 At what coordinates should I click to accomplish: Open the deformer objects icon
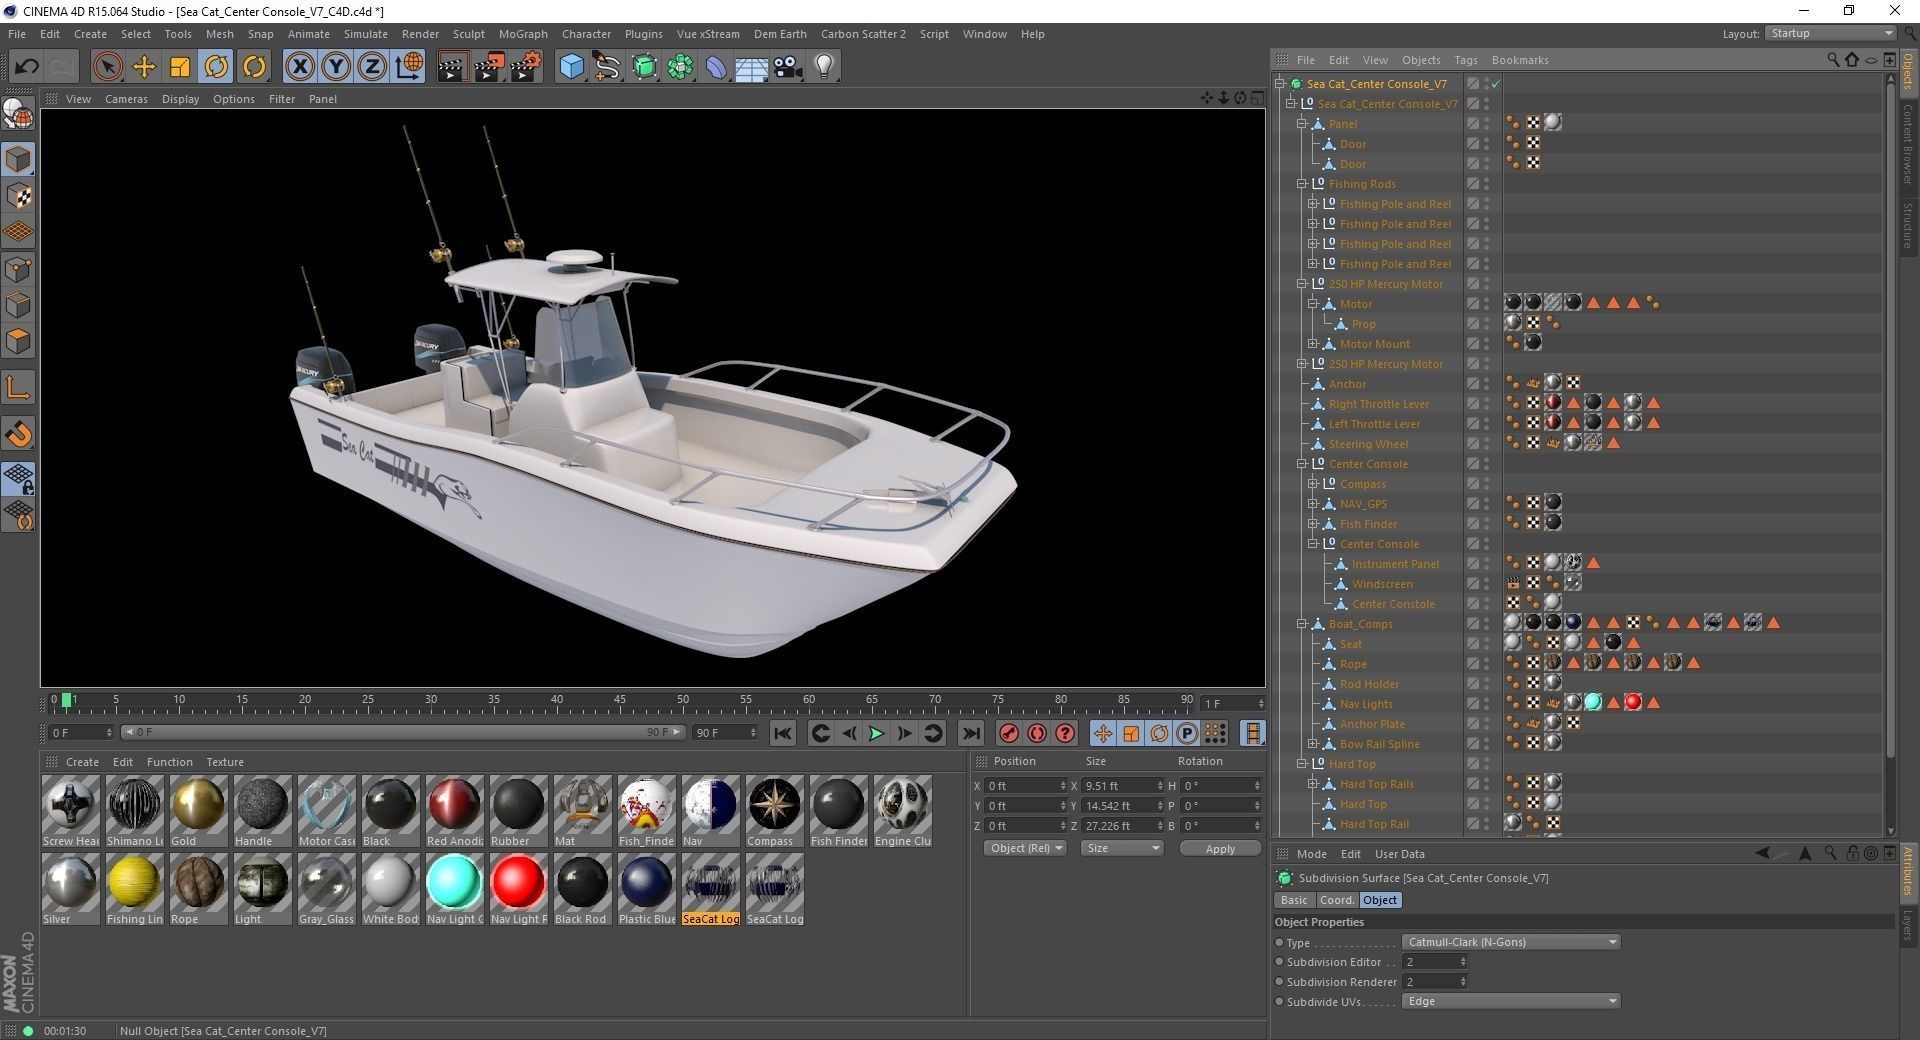716,67
